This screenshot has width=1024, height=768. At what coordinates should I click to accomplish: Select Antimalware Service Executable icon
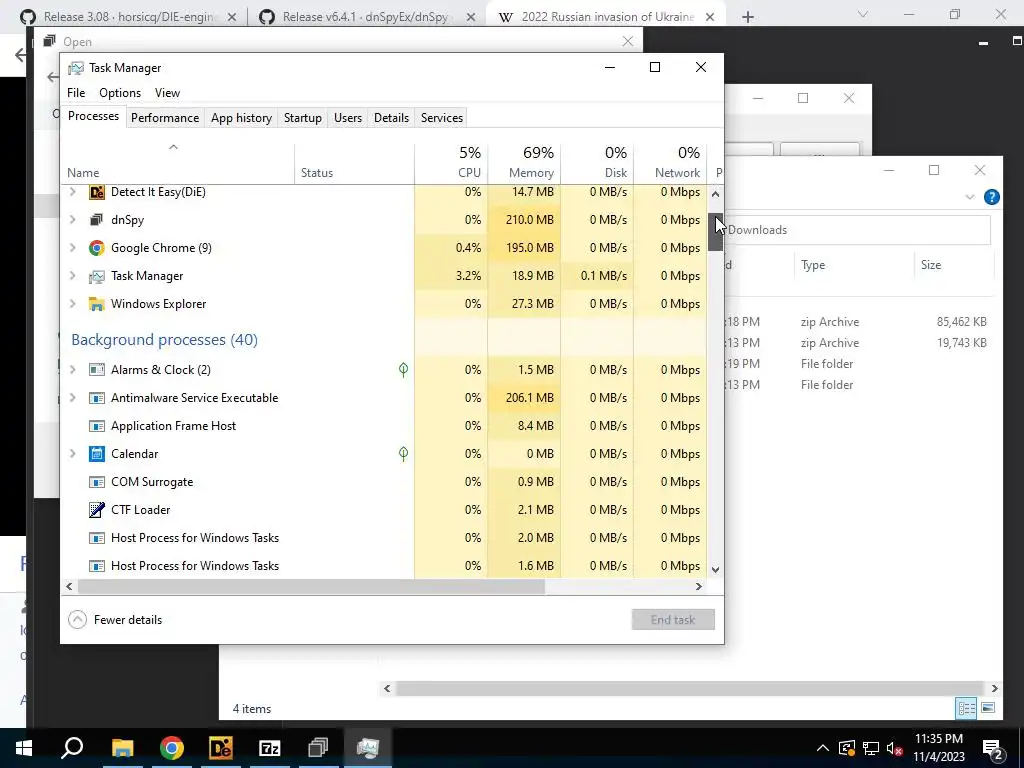click(x=97, y=398)
